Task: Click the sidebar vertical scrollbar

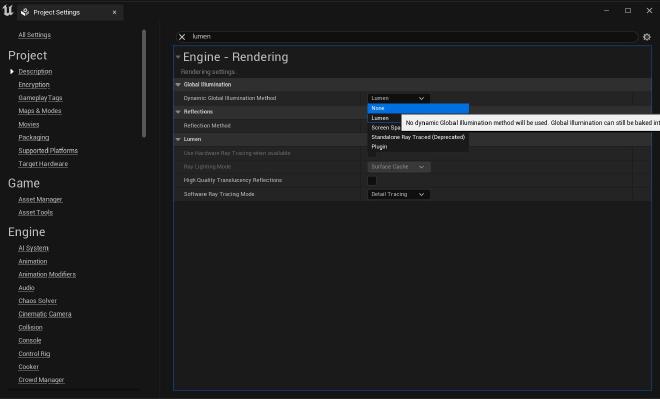Action: 144,83
